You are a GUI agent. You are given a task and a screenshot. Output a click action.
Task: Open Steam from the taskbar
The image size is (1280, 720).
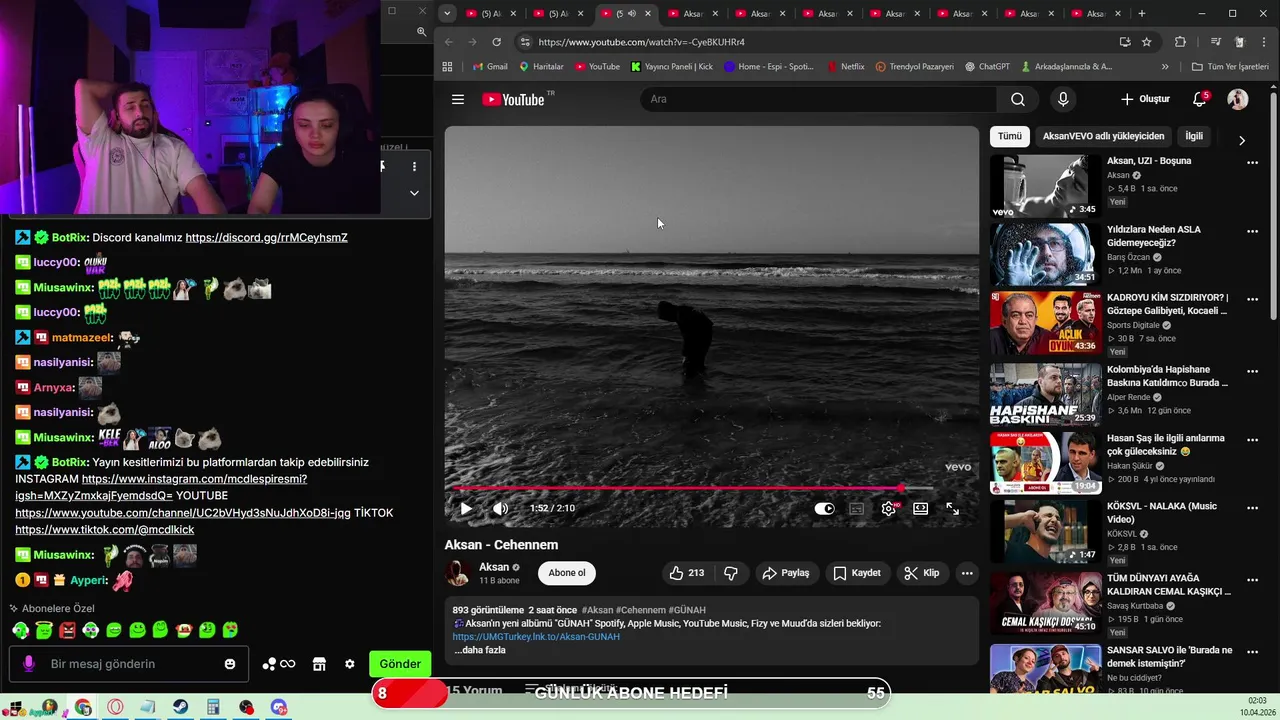coord(181,707)
